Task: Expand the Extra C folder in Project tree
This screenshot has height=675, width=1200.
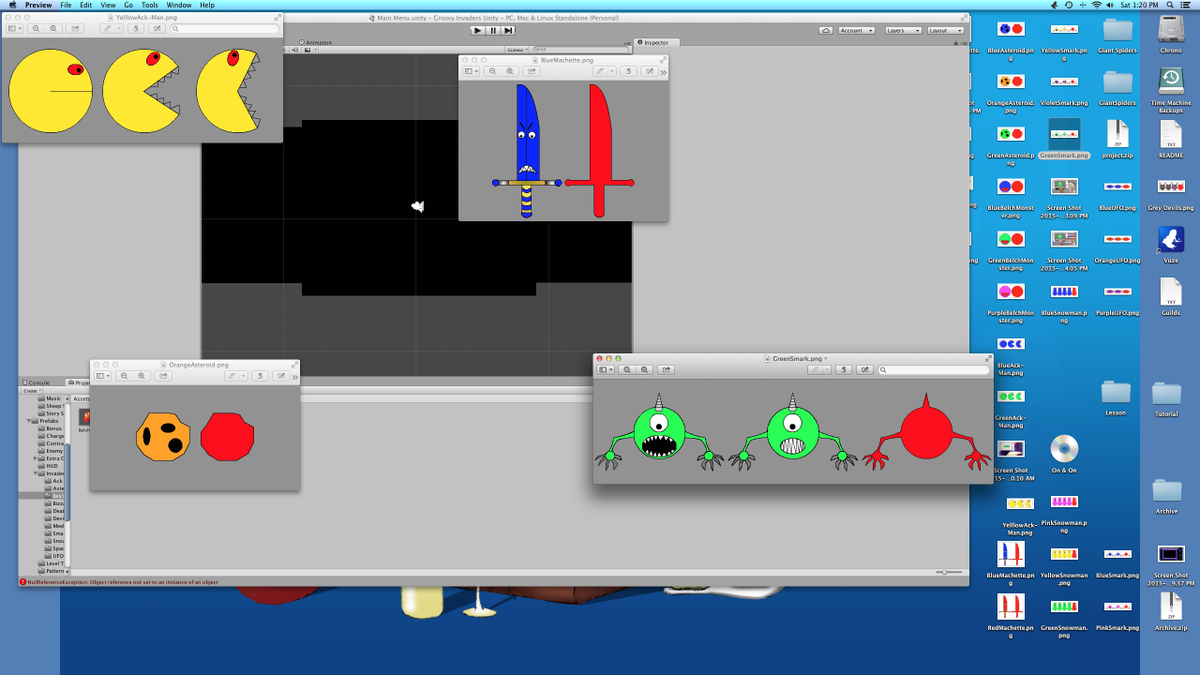Action: coord(35,458)
